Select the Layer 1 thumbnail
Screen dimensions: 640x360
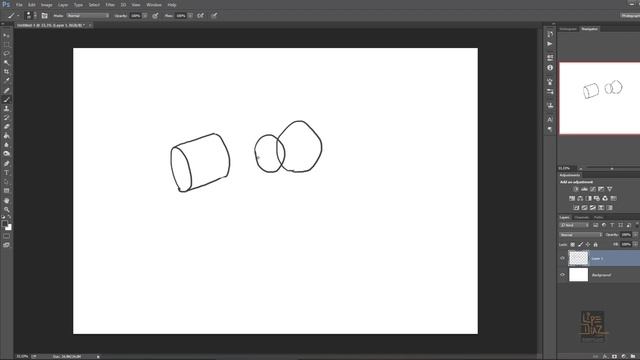pos(578,258)
